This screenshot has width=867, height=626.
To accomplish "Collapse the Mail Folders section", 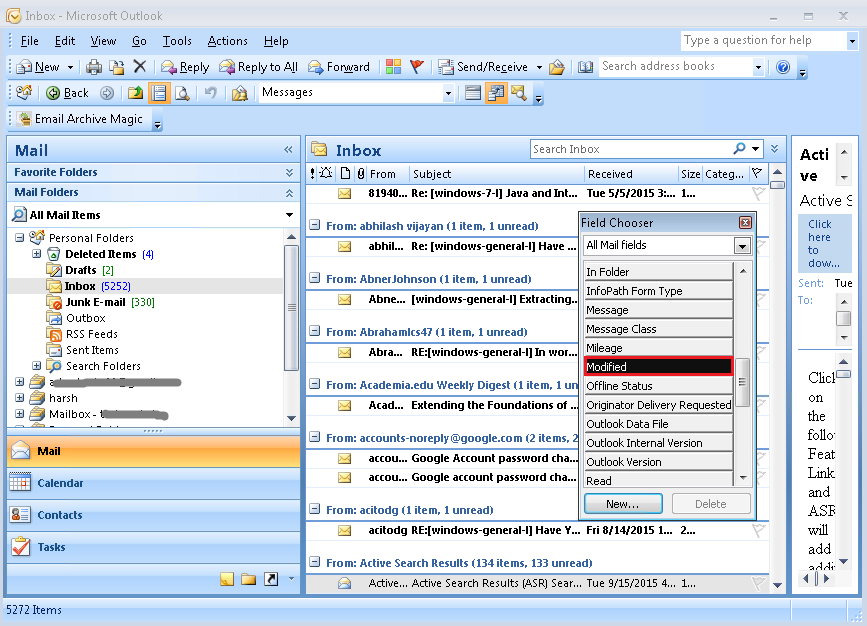I will [x=289, y=192].
